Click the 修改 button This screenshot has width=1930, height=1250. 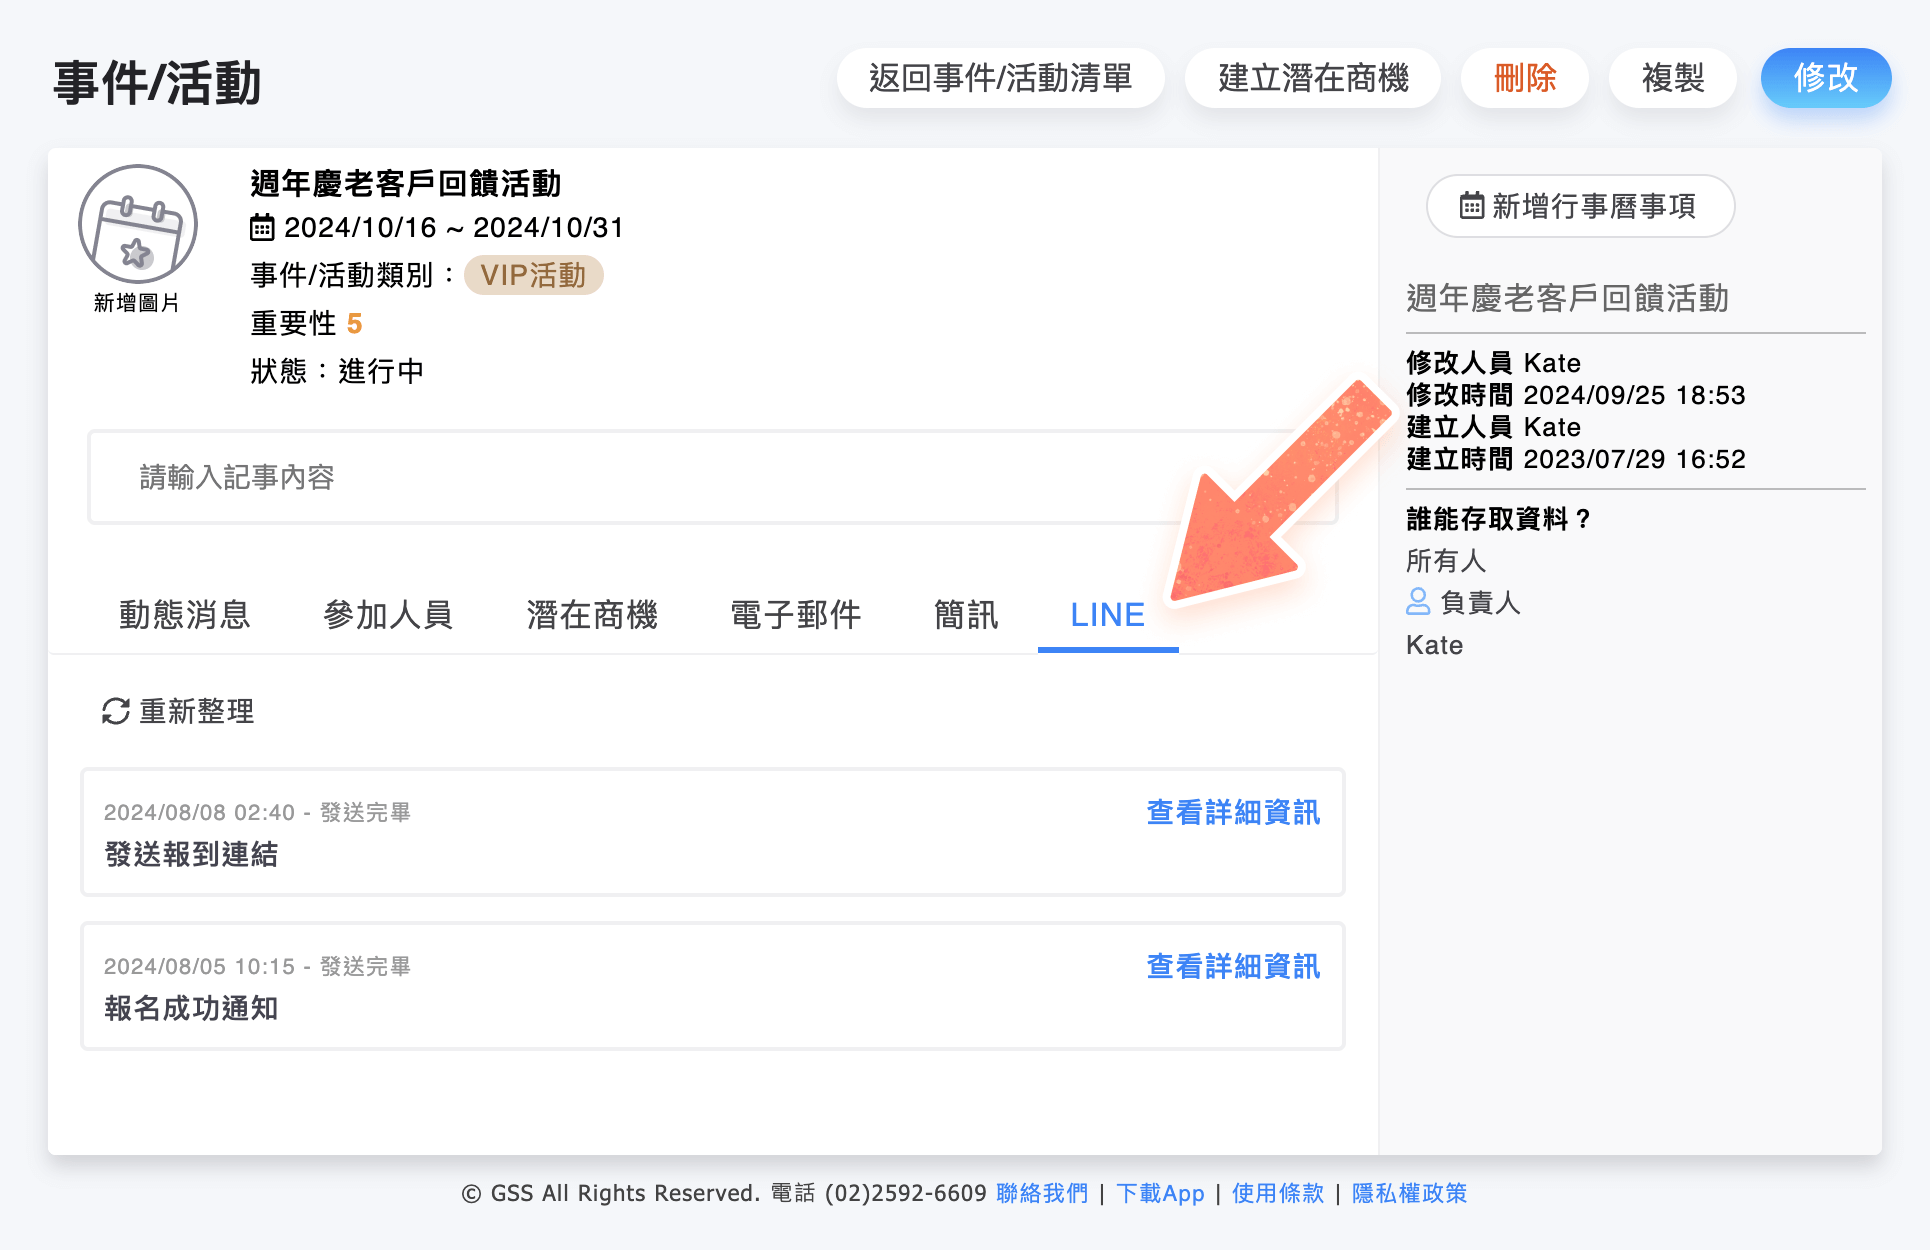point(1825,77)
